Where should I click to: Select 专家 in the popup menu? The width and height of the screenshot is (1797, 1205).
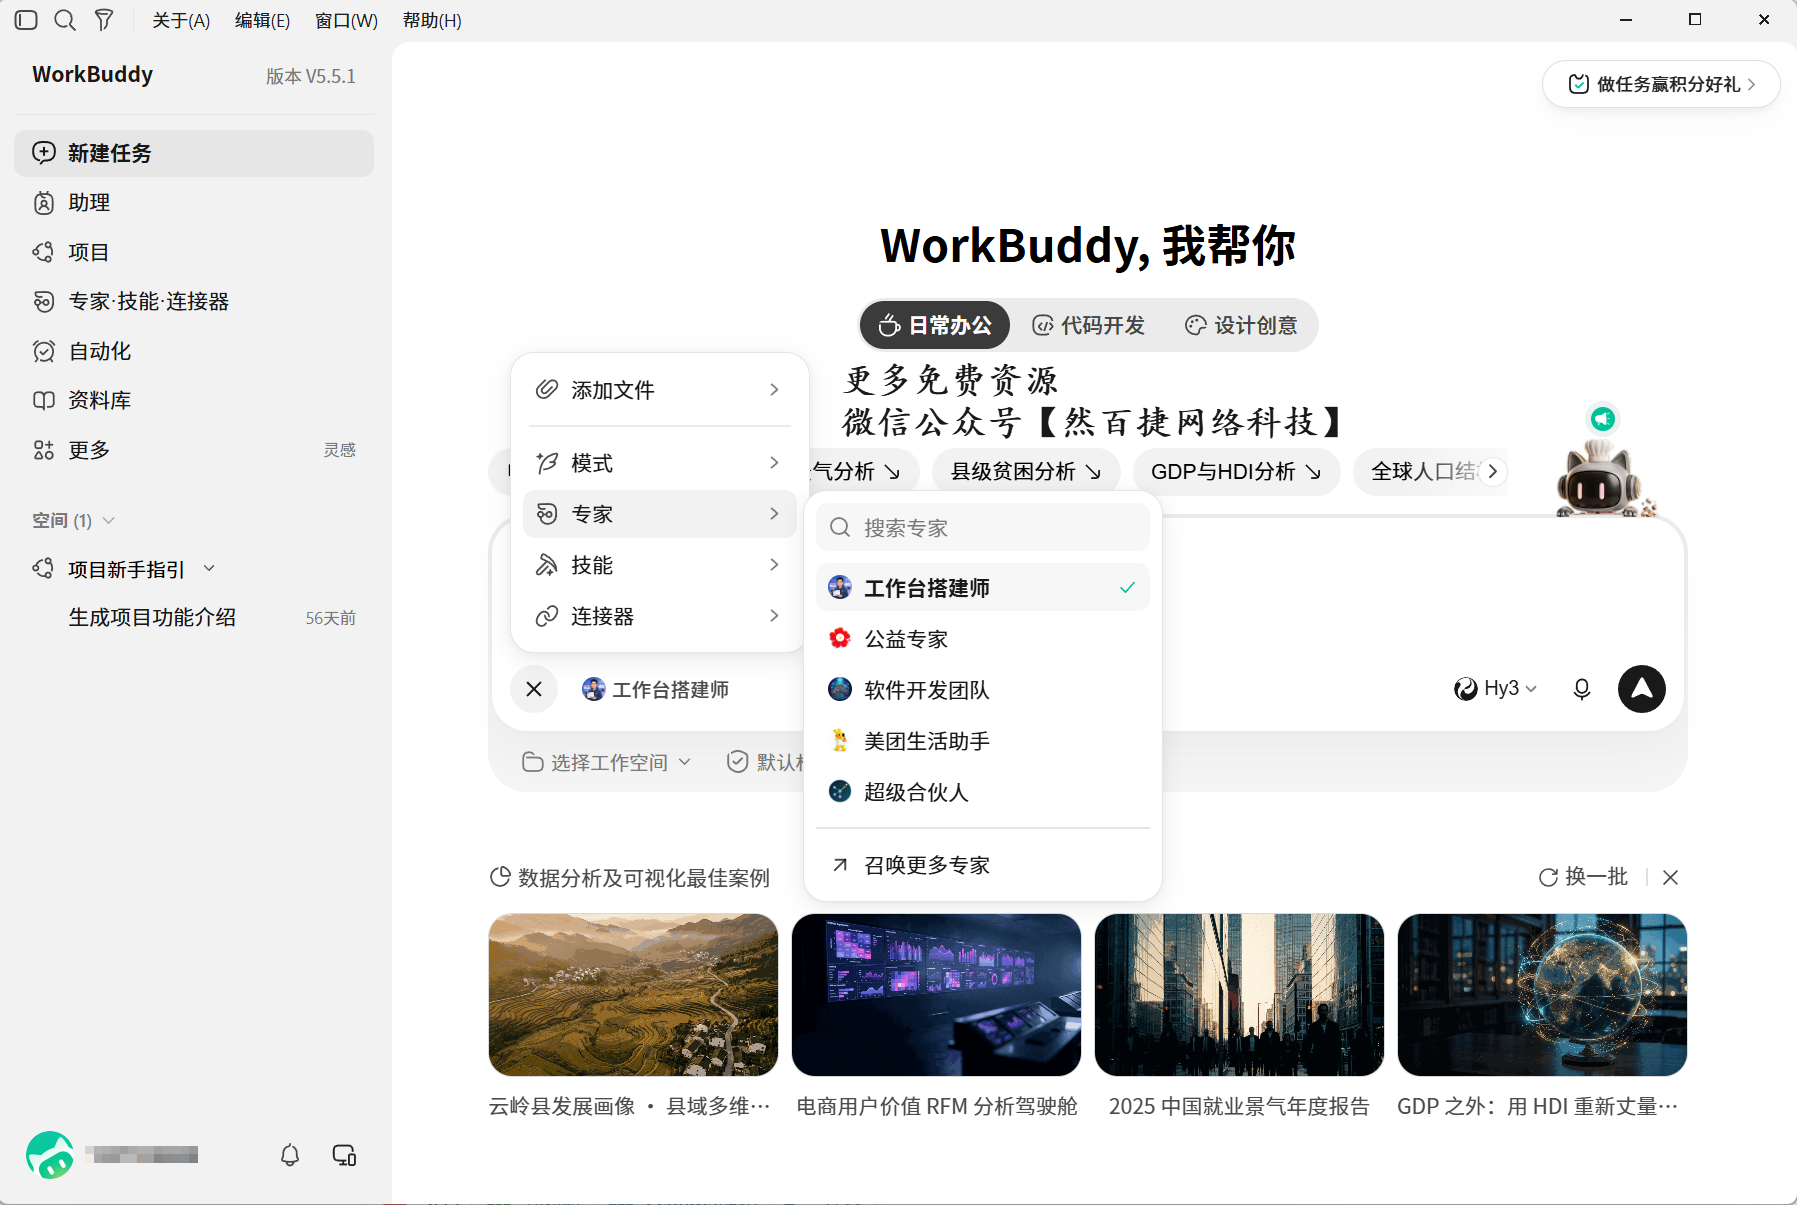[659, 514]
